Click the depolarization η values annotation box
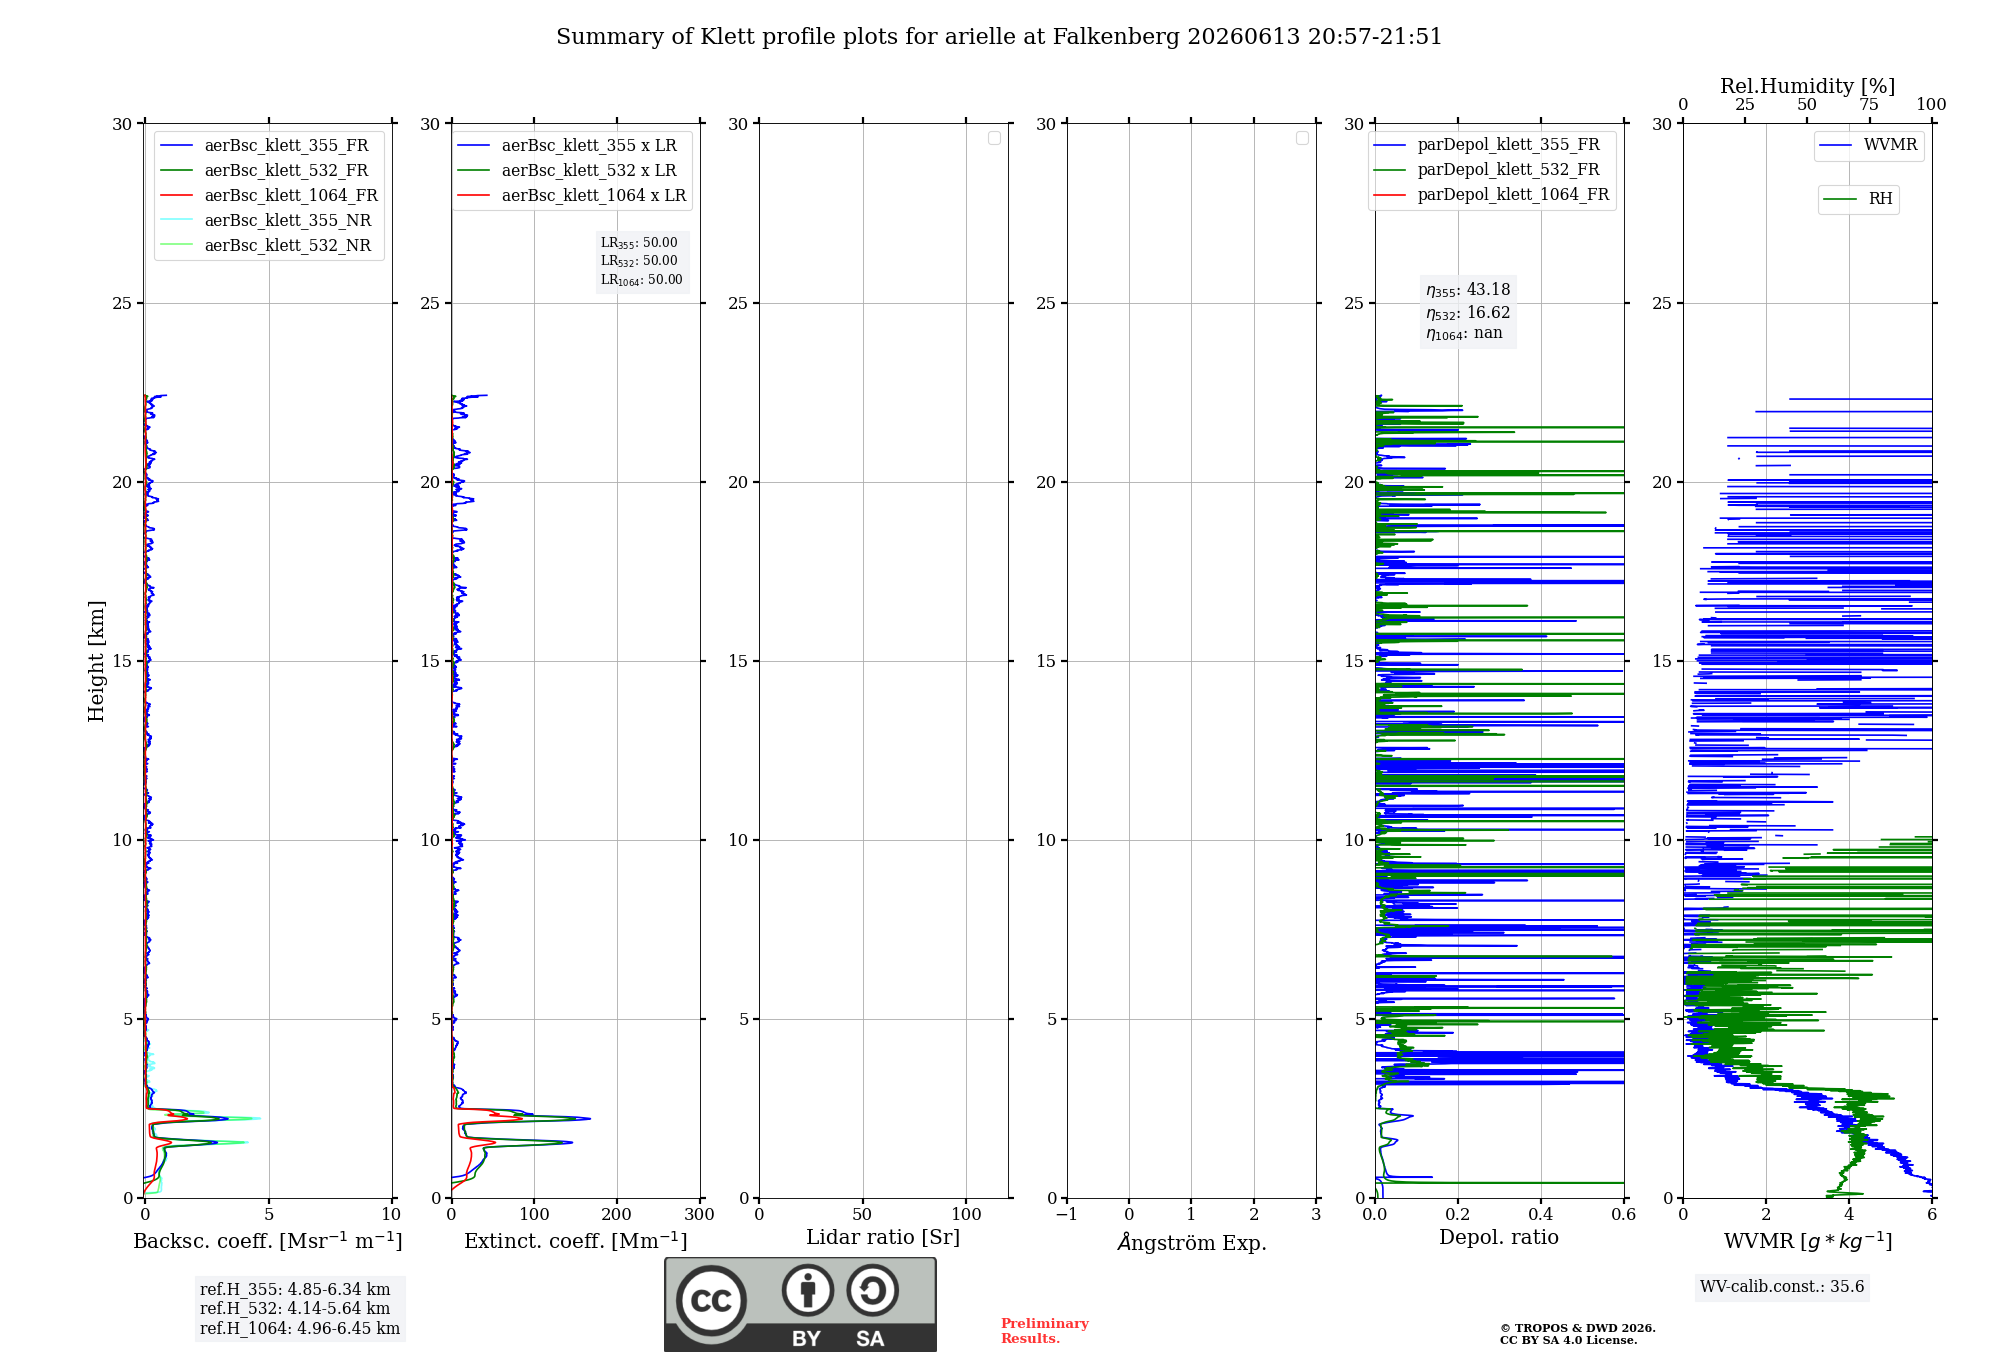 [x=1468, y=312]
